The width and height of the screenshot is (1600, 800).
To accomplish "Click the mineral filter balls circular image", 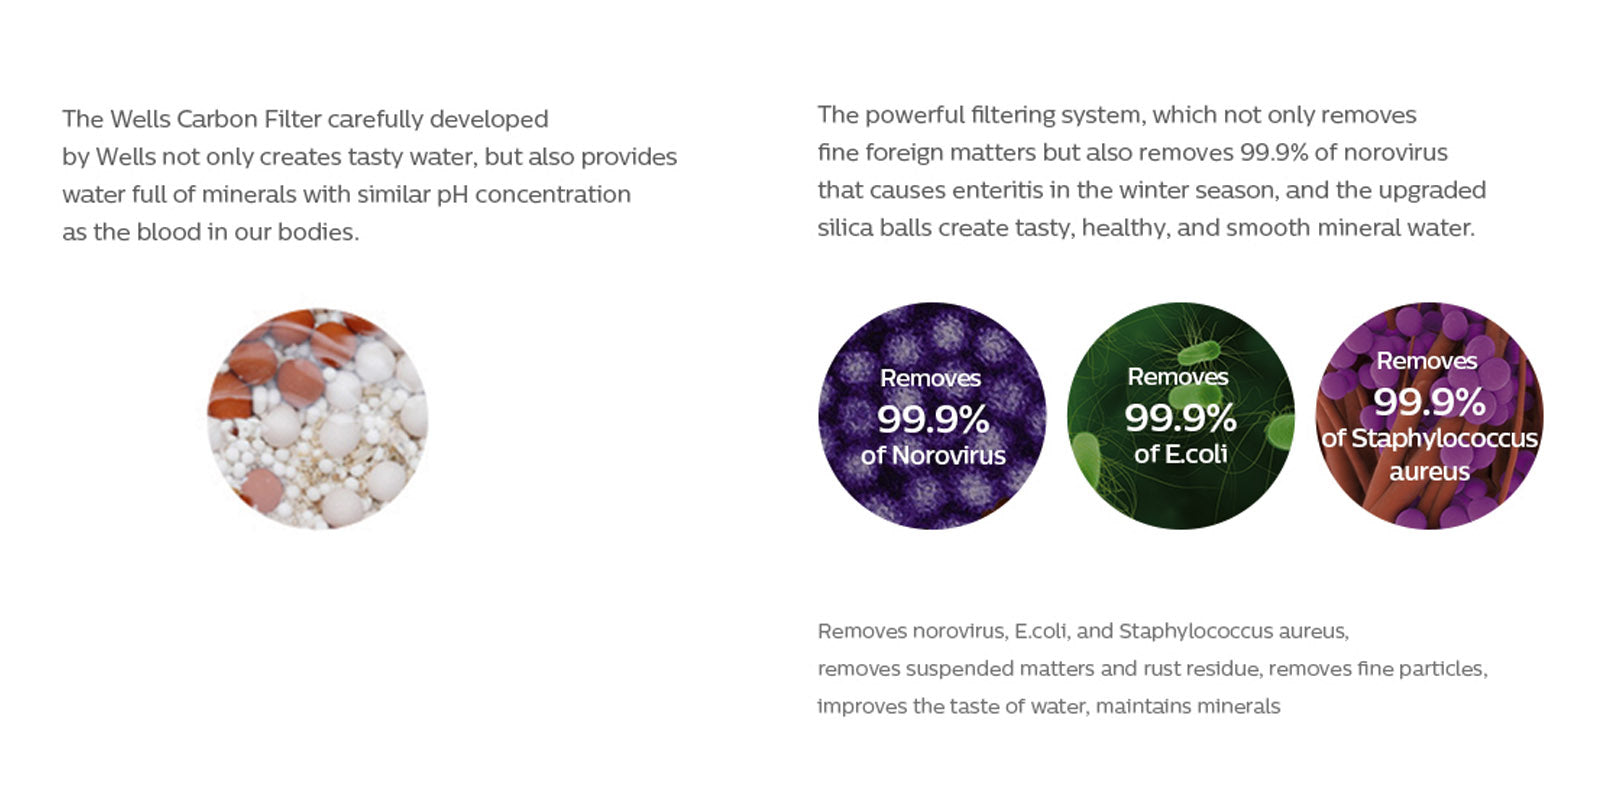I will pyautogui.click(x=317, y=418).
